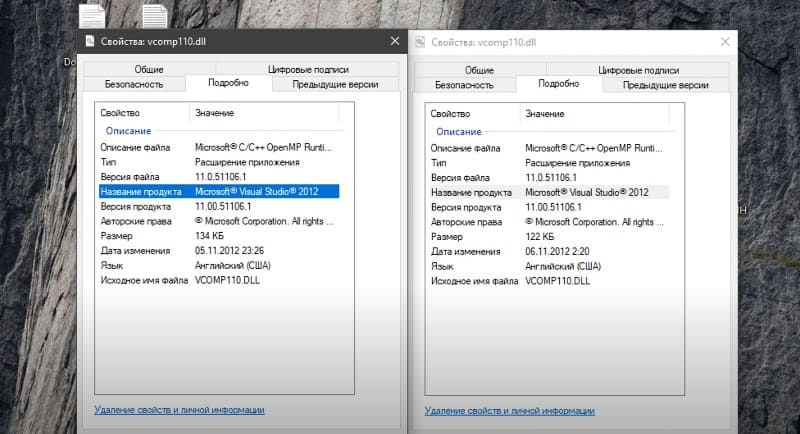The image size is (800, 434).
Task: Click Удаление свойств link in right window
Action: coord(510,411)
